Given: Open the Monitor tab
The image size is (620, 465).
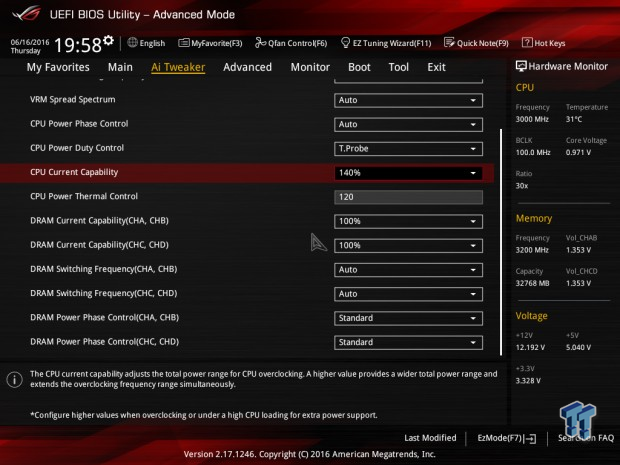Looking at the screenshot, I should click(x=310, y=67).
